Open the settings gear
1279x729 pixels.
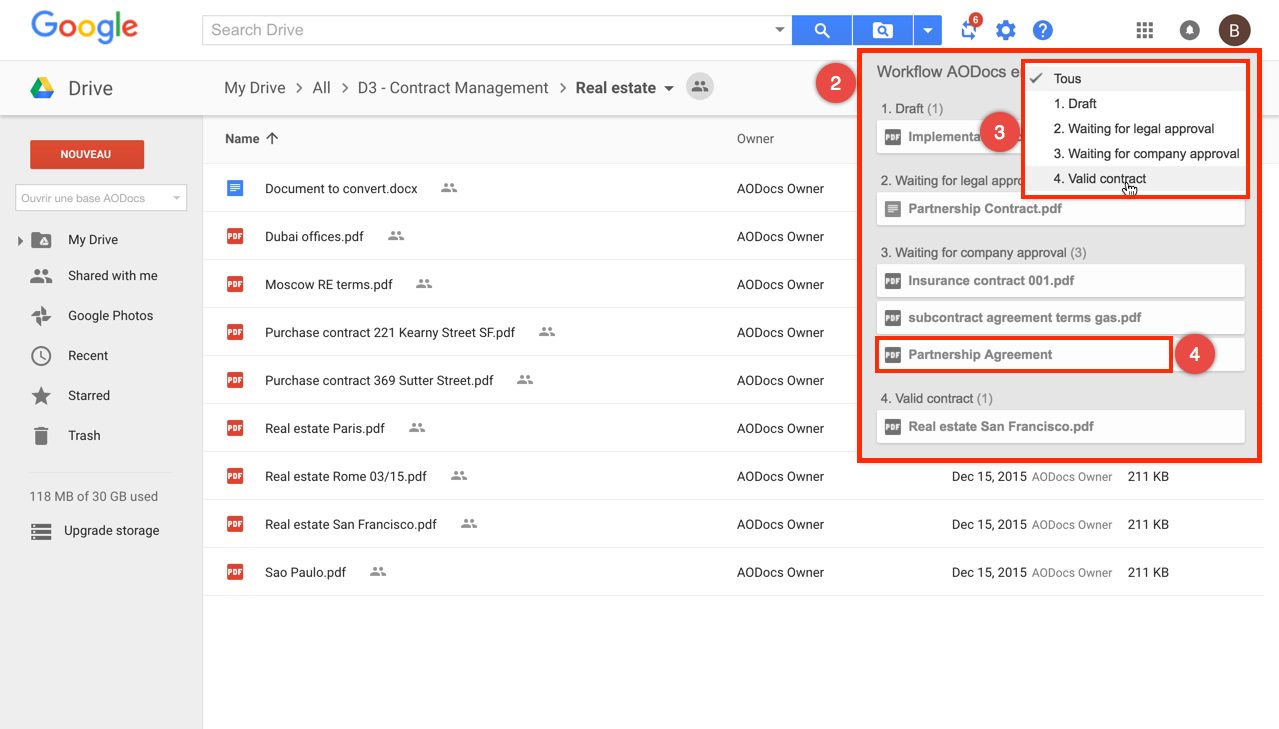coord(1006,30)
